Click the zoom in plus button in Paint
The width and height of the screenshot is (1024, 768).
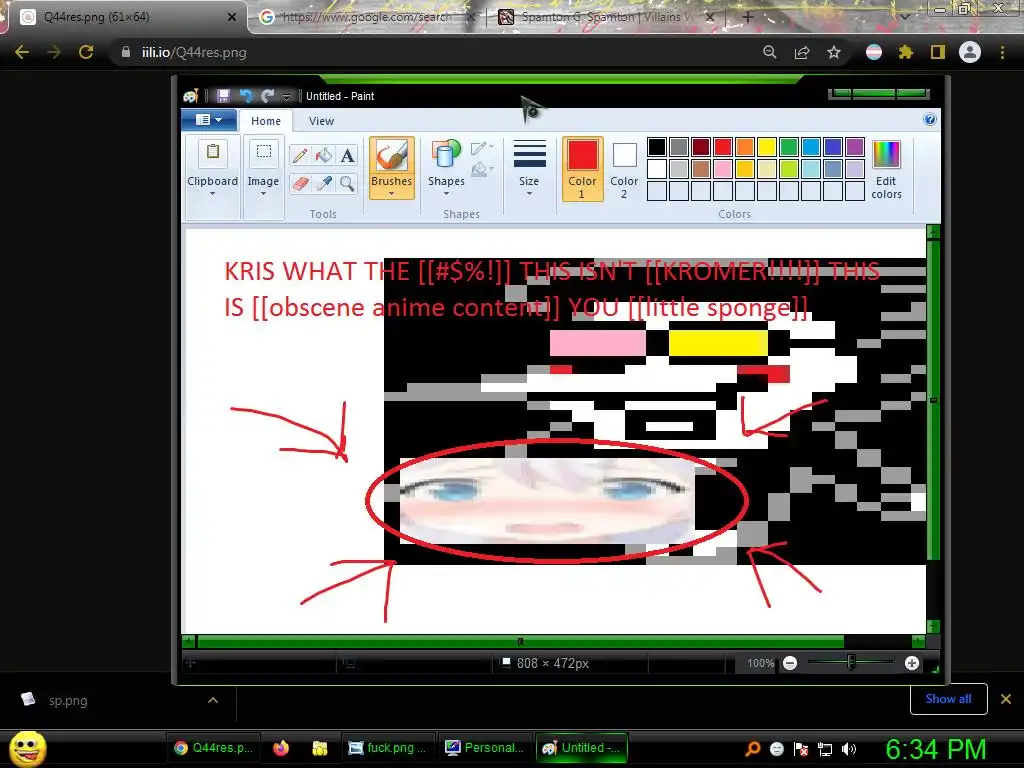(x=912, y=663)
